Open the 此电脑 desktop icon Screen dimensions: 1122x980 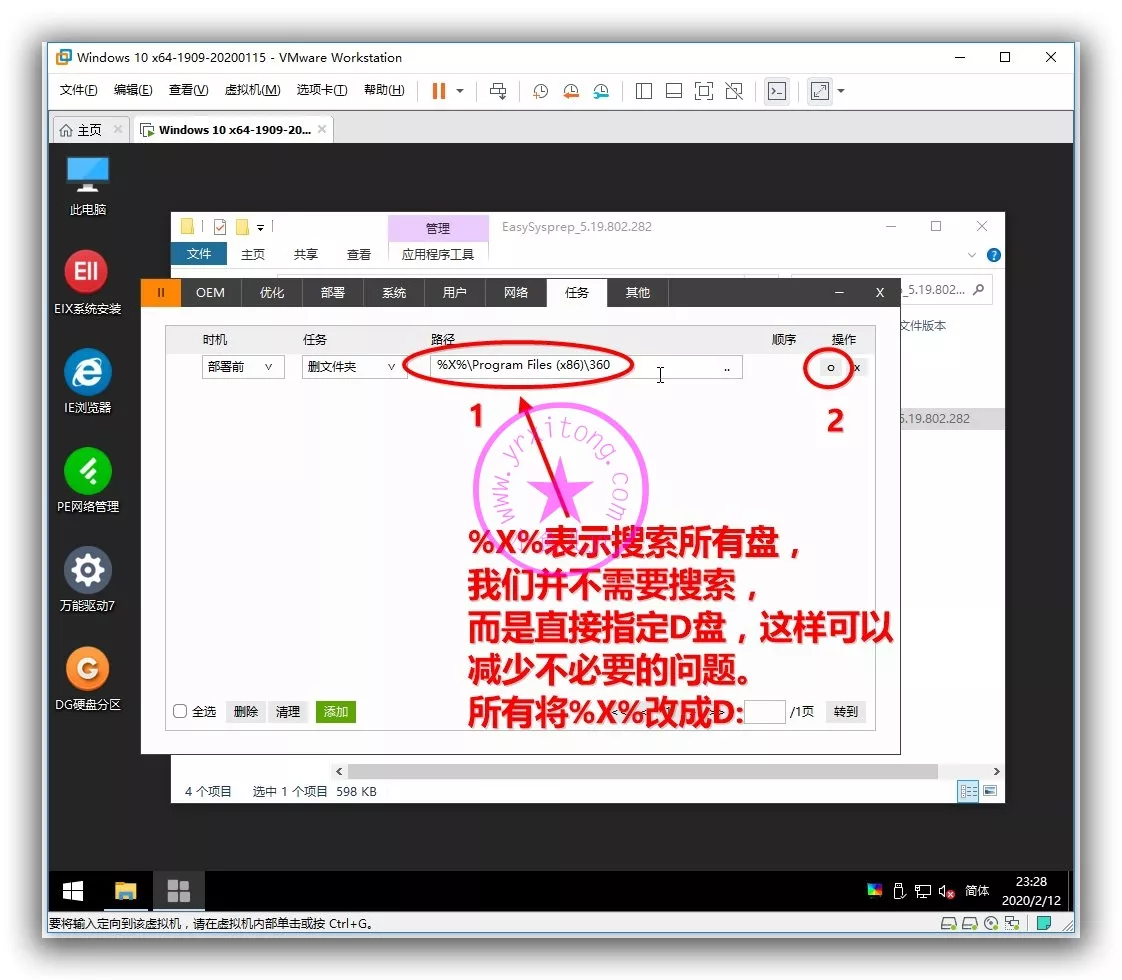(x=88, y=174)
